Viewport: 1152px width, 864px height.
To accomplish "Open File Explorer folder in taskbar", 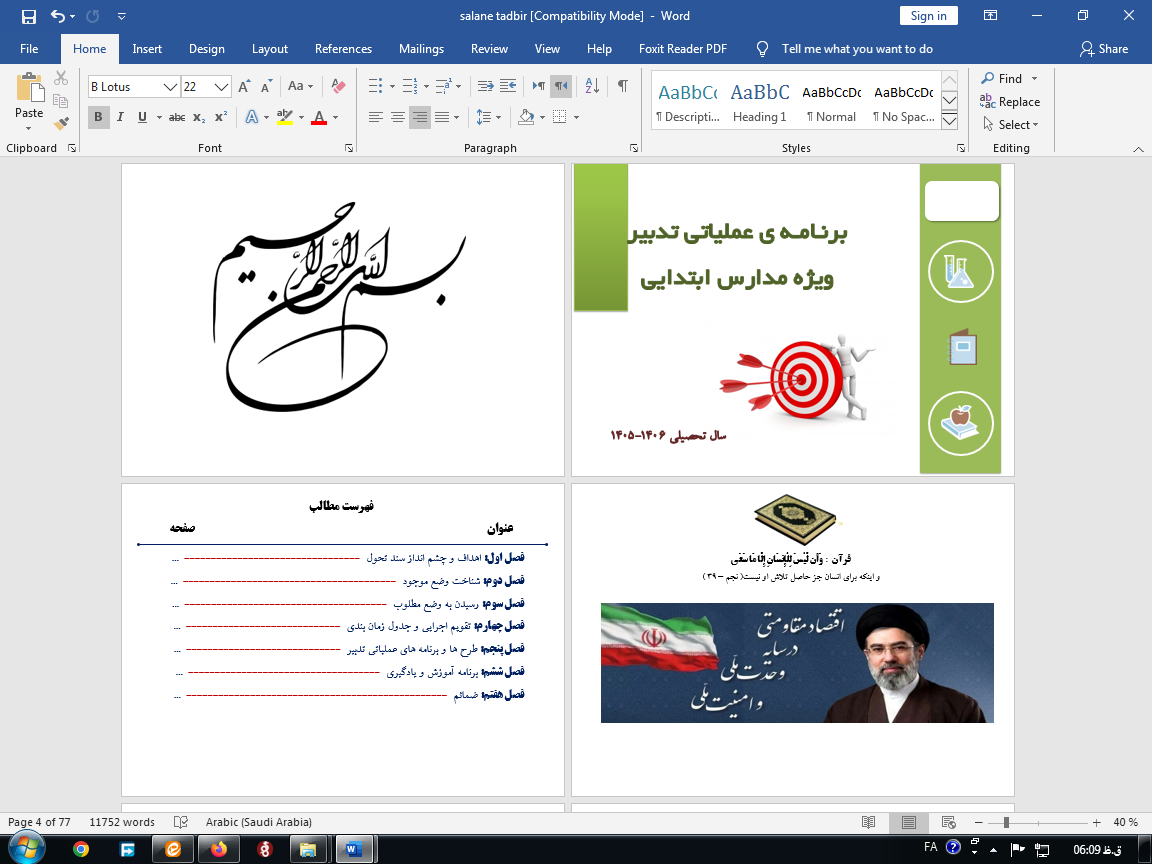I will (x=308, y=849).
